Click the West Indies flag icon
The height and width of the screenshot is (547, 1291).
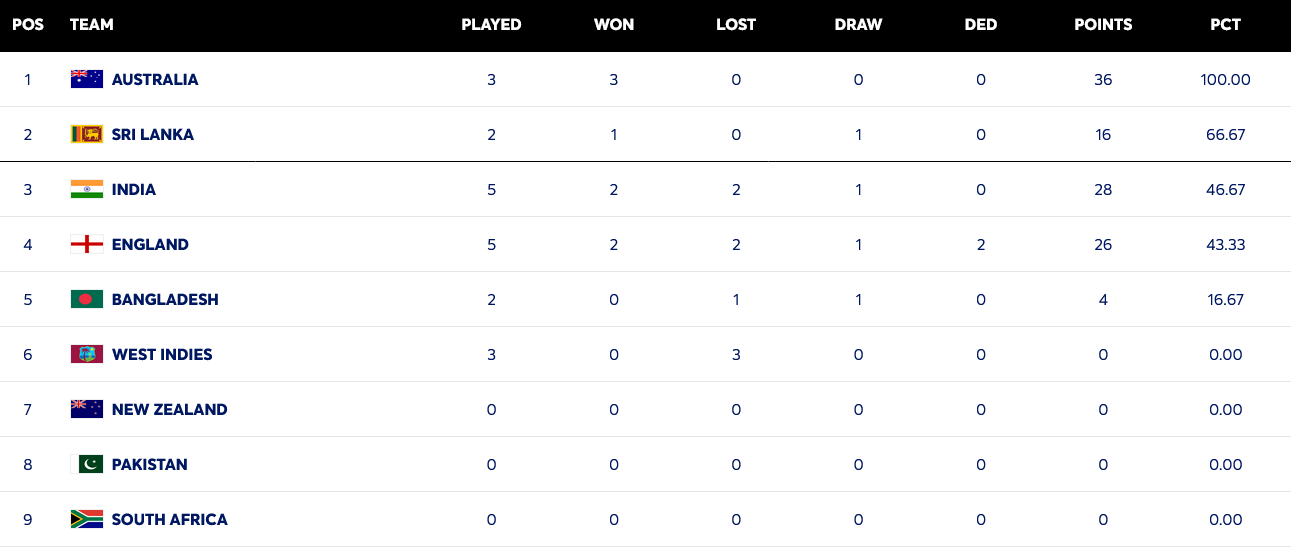pyautogui.click(x=87, y=354)
